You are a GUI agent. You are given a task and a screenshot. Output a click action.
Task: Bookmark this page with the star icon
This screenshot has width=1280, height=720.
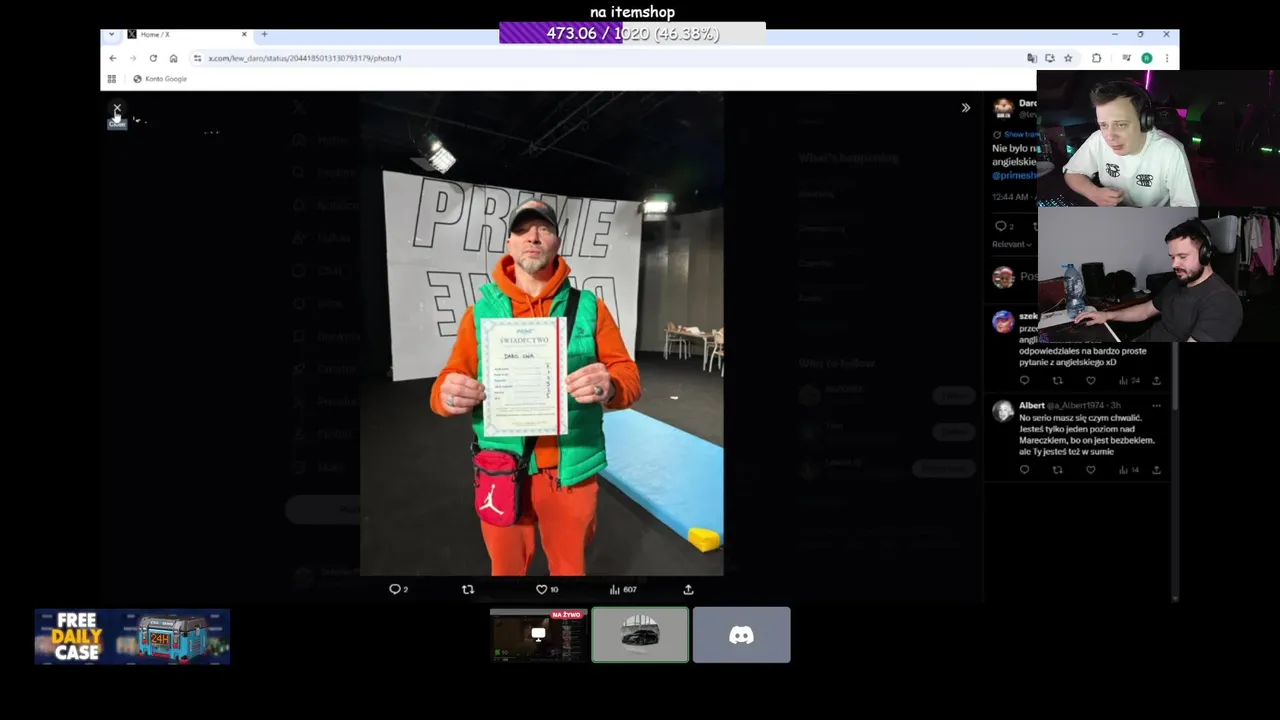pos(1068,58)
